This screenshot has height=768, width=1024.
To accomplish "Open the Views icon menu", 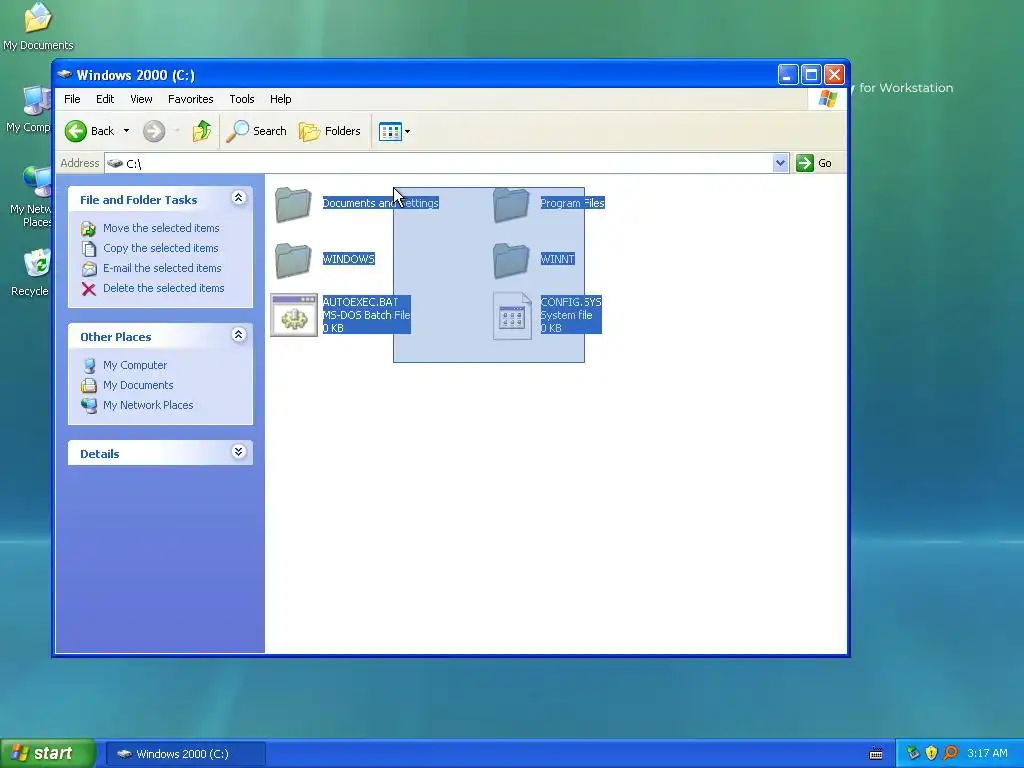I will coord(394,131).
